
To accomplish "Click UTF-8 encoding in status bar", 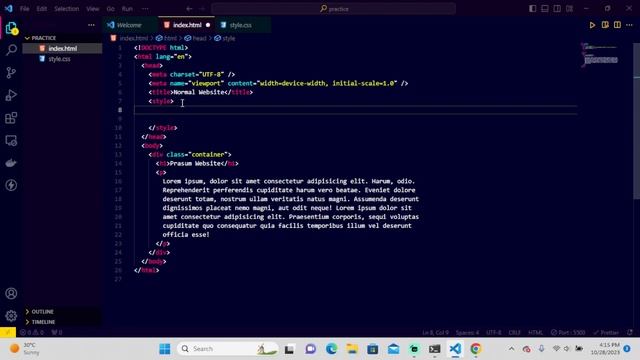I will pos(494,332).
